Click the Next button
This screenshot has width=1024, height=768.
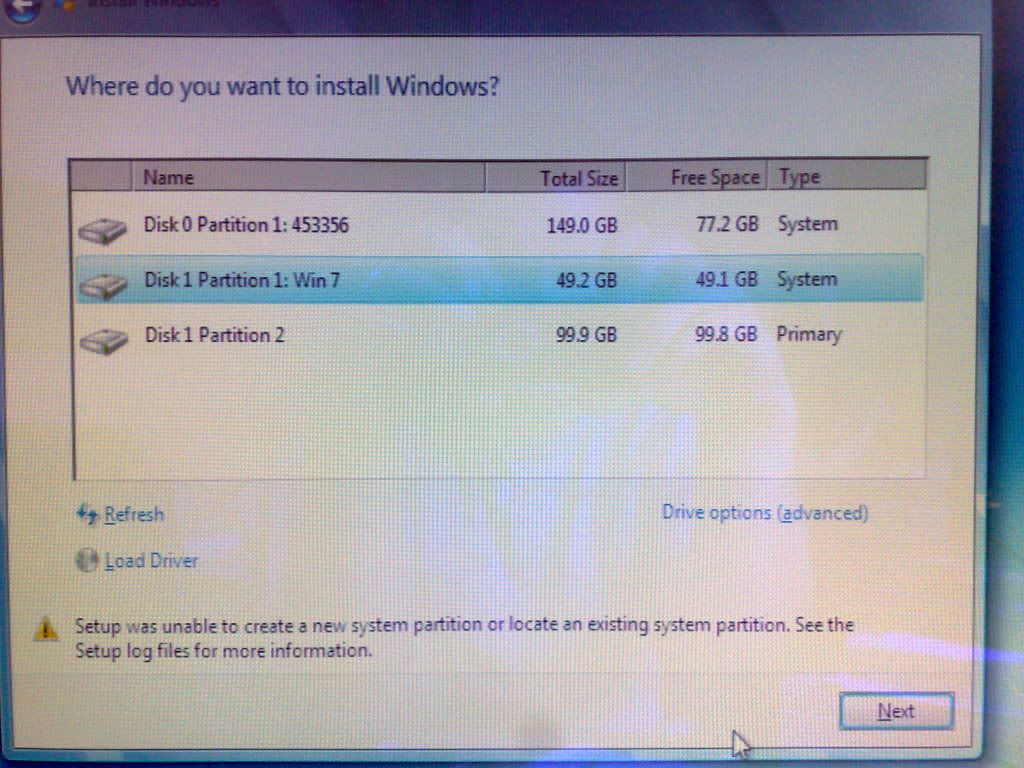[896, 711]
